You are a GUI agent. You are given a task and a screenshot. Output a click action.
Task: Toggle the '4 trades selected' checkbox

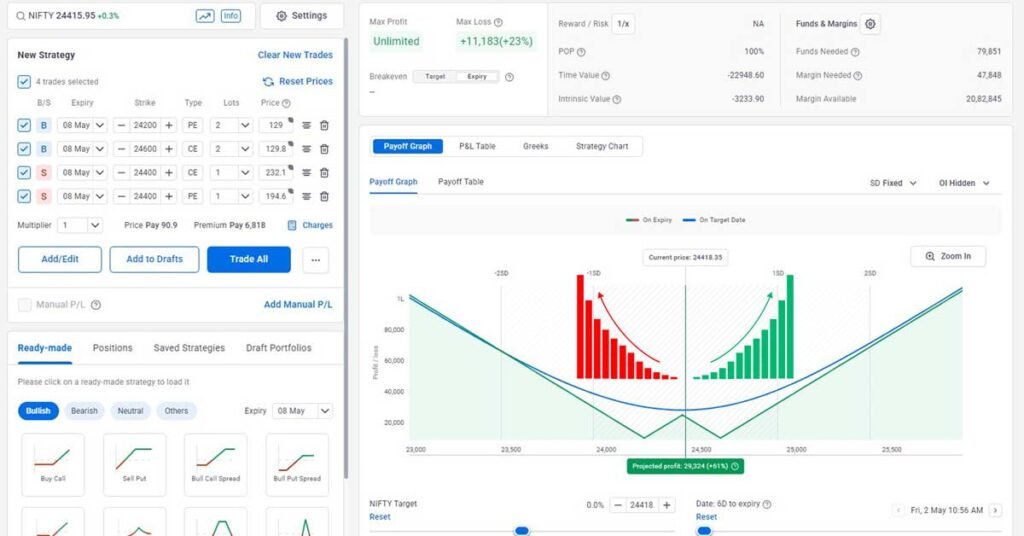(24, 82)
